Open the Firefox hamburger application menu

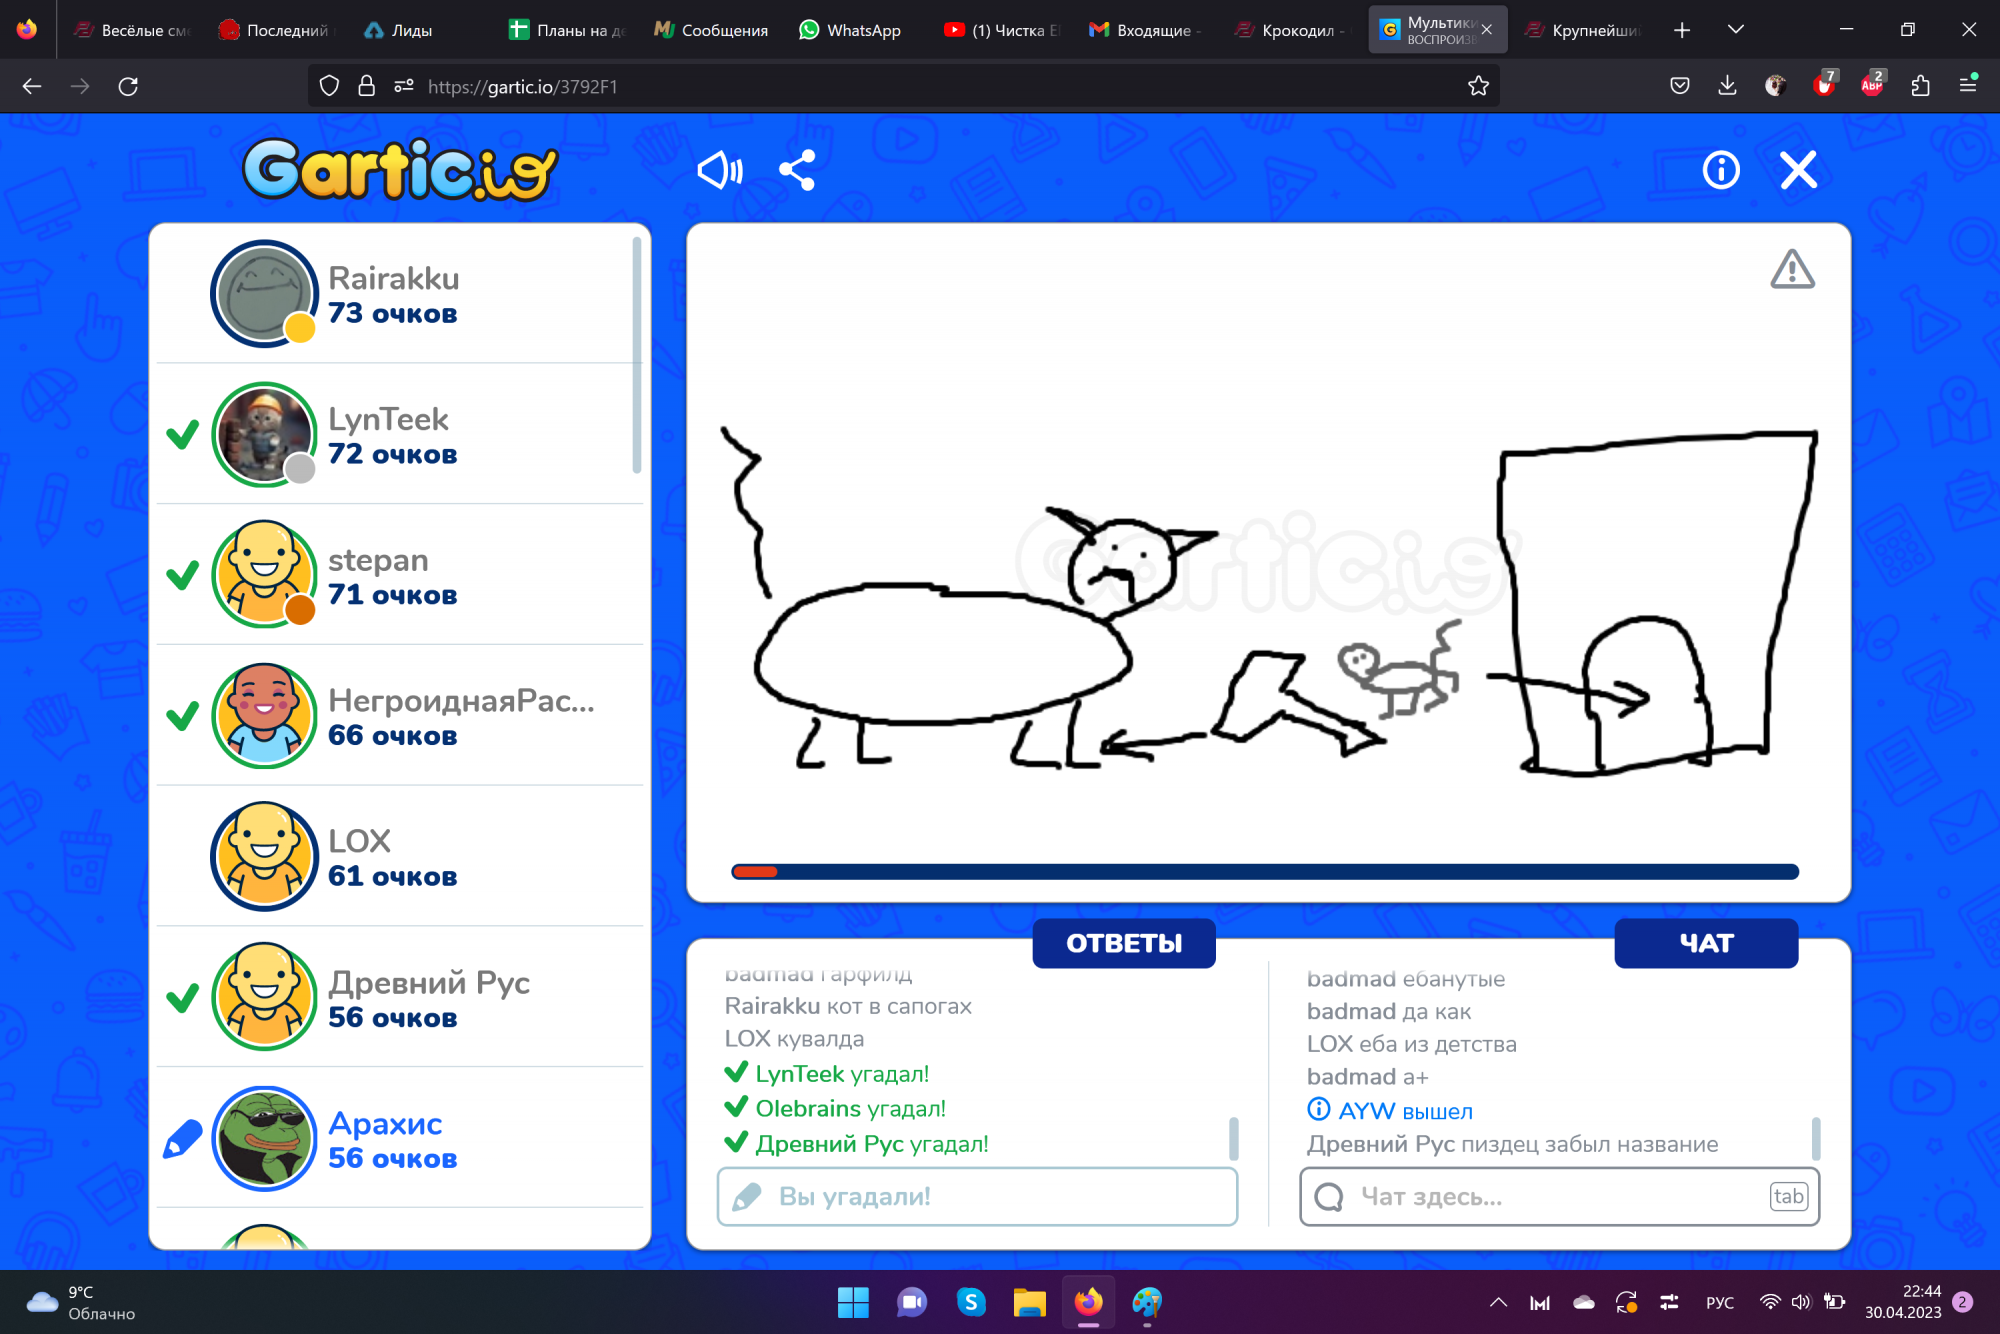tap(1968, 86)
